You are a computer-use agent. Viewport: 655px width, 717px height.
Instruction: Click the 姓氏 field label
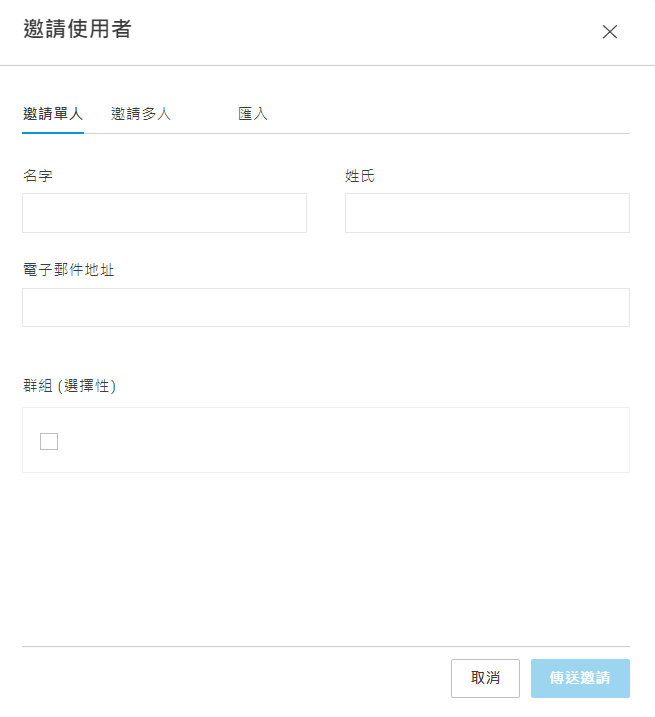tap(360, 176)
